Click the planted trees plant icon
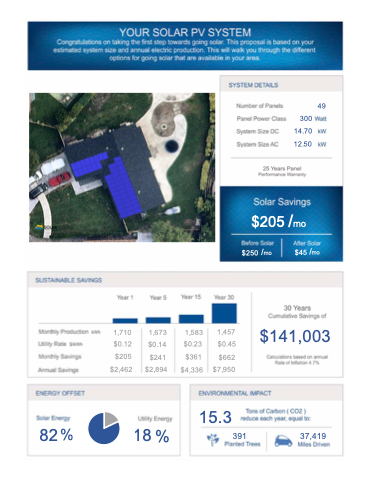Screen dimensions: 371x480 (213, 440)
